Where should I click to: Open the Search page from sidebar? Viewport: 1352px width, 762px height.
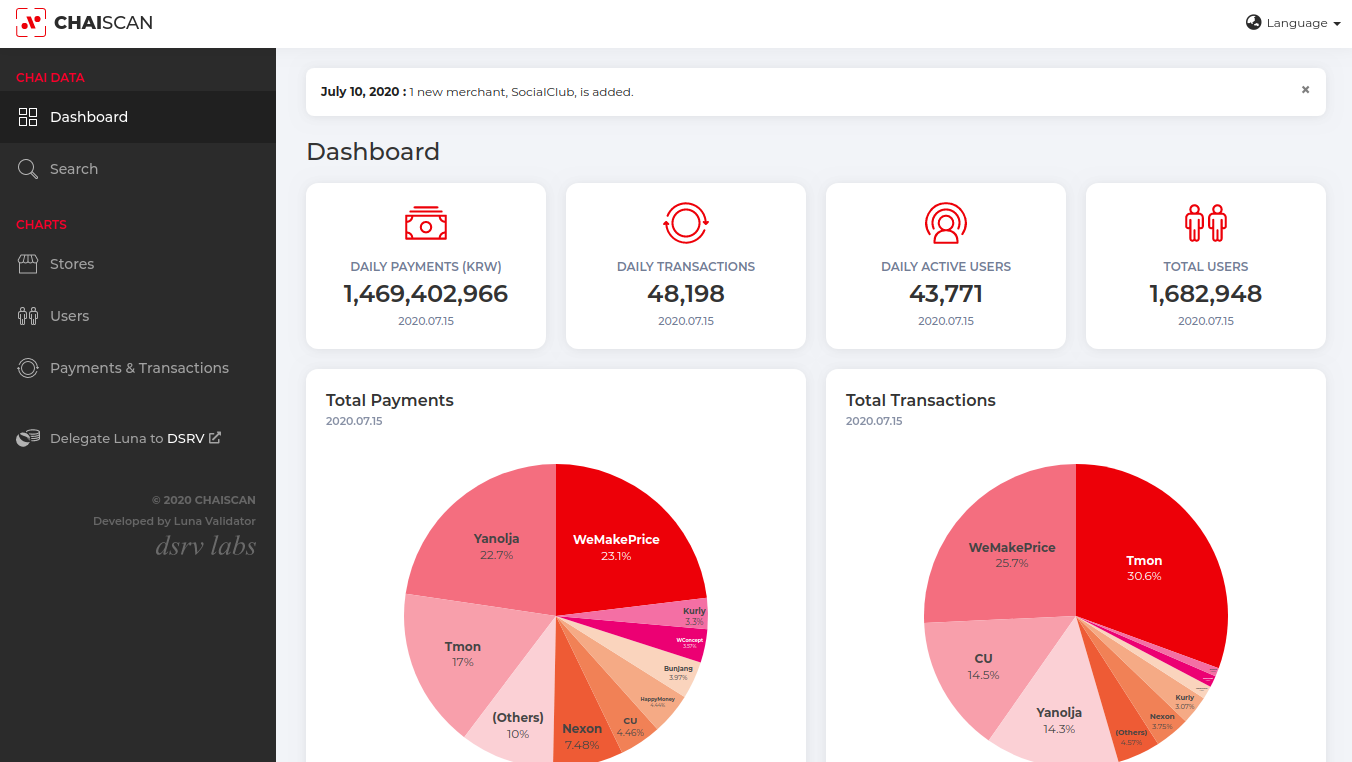(74, 169)
